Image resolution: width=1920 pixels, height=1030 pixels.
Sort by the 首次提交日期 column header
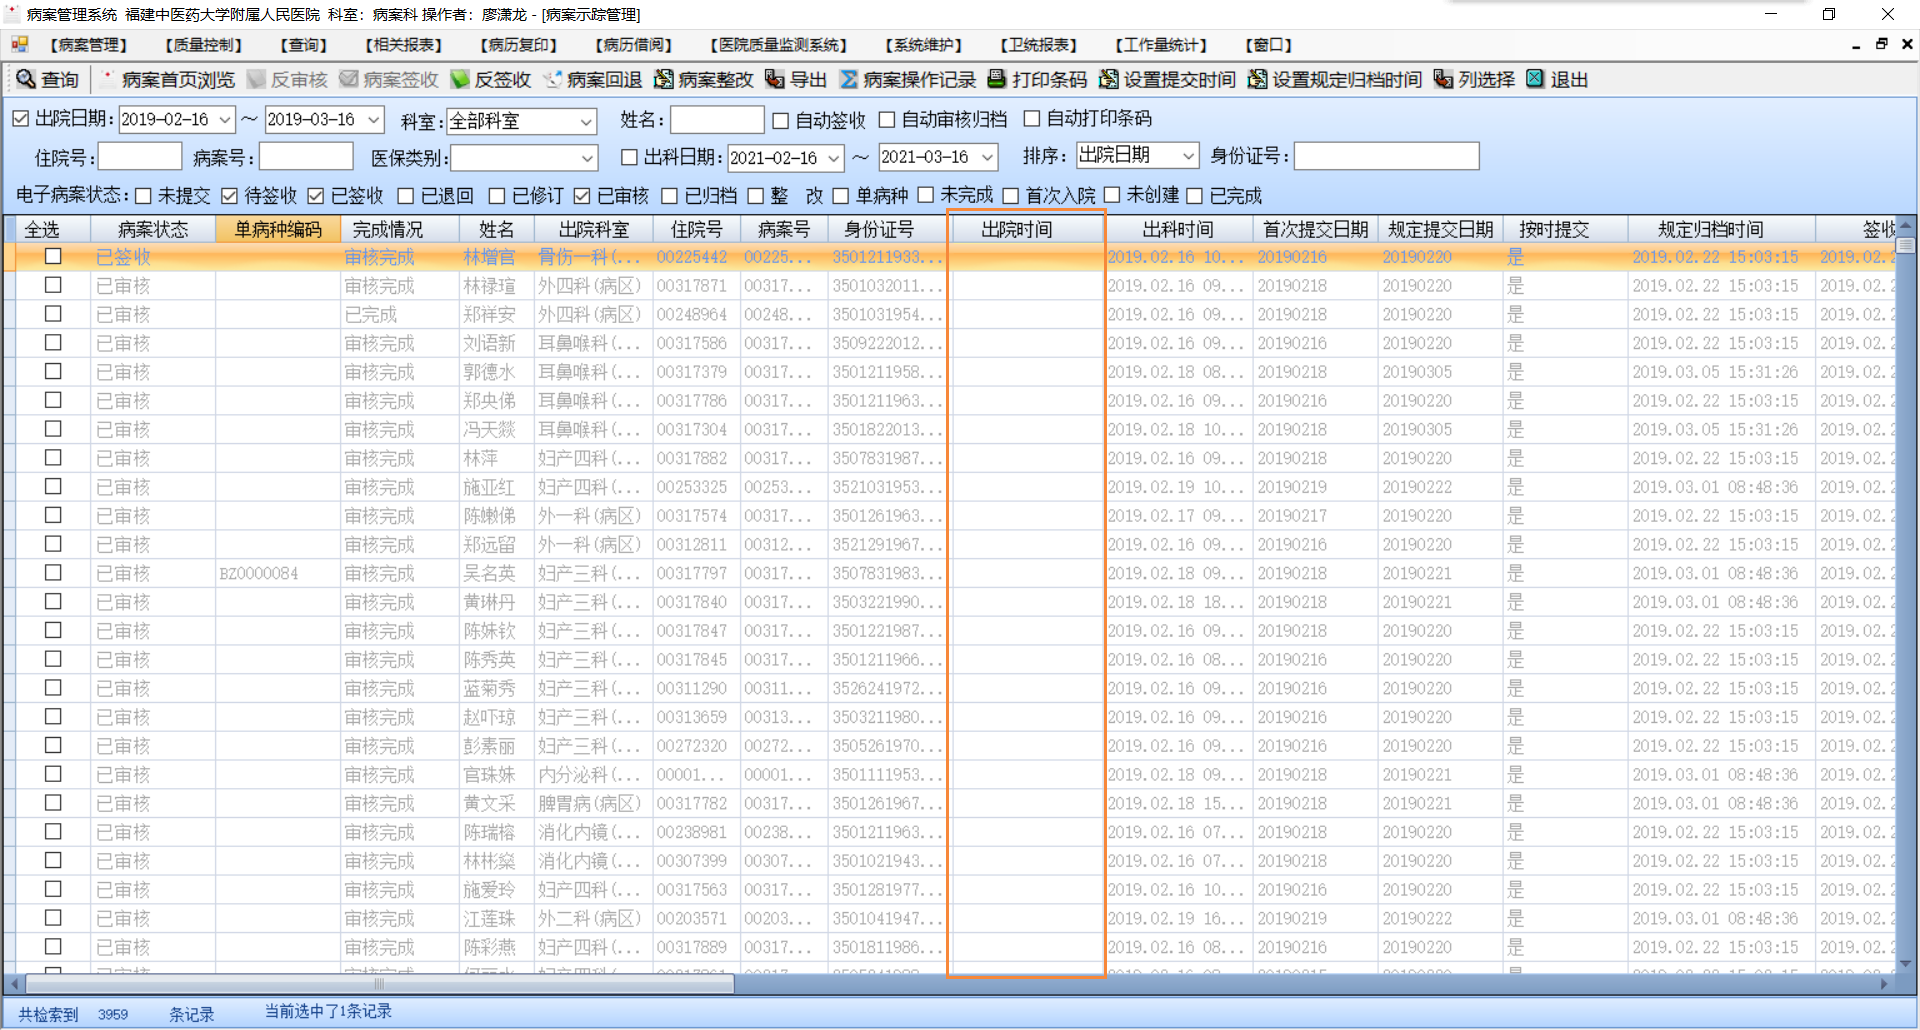point(1315,230)
